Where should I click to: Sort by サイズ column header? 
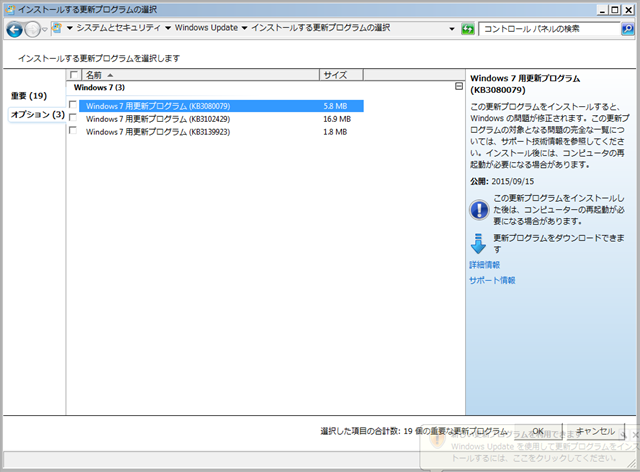[x=341, y=75]
